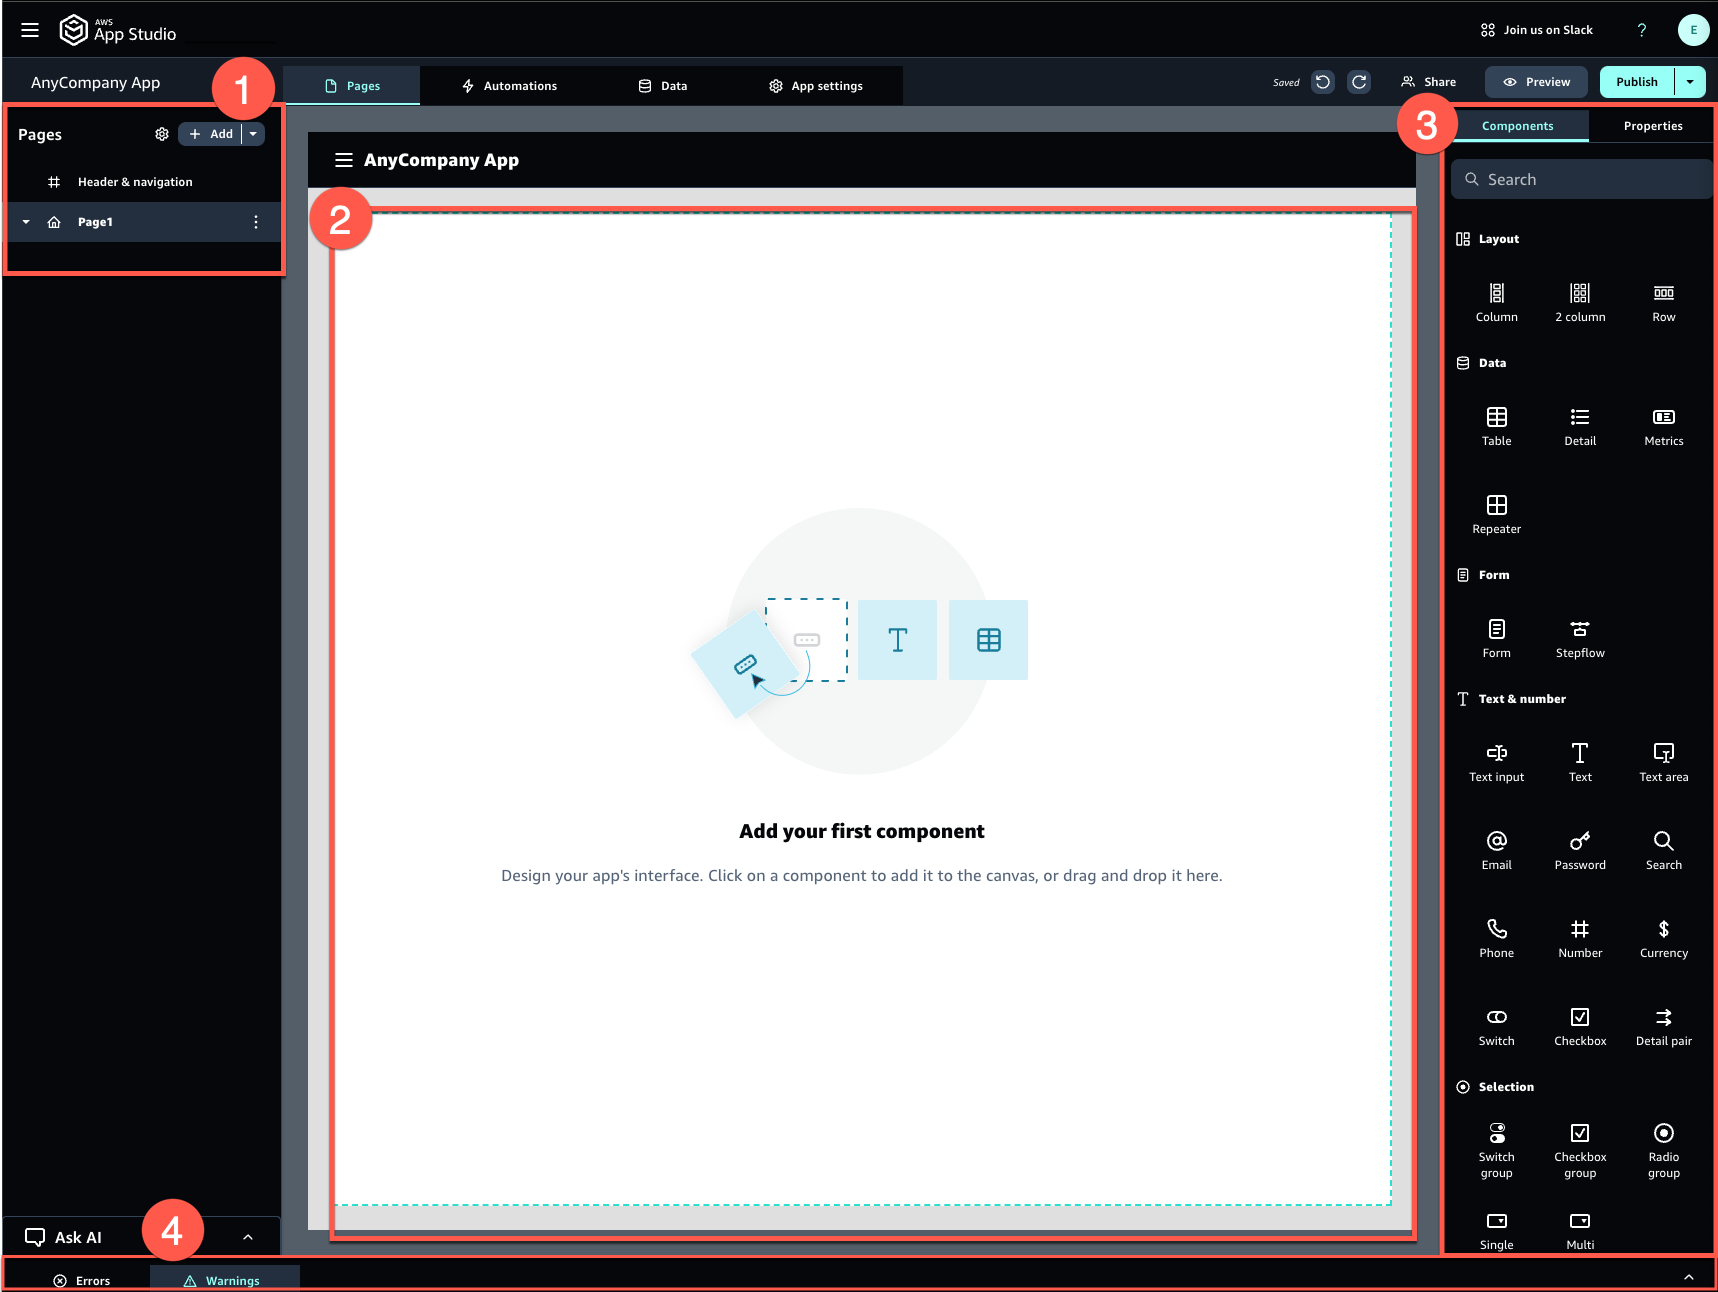Viewport: 1718px width, 1292px height.
Task: Select the Currency component
Action: pyautogui.click(x=1663, y=936)
